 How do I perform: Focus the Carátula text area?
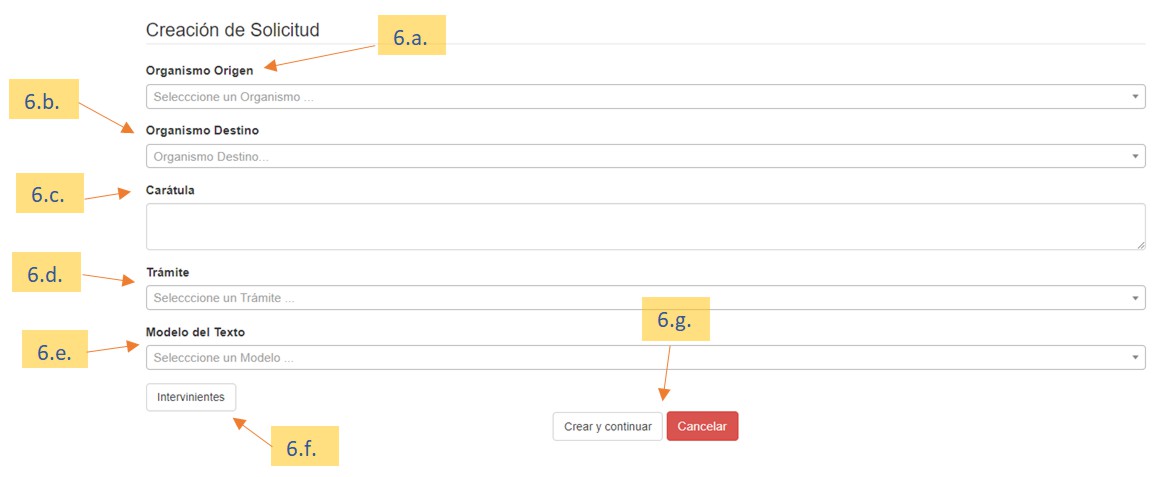(640, 227)
